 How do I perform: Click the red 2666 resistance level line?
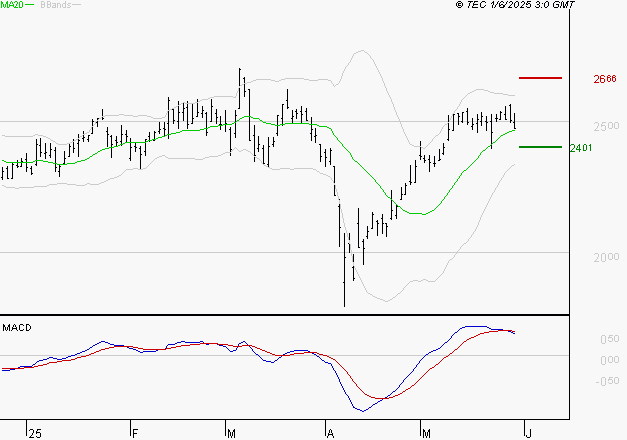[x=540, y=78]
